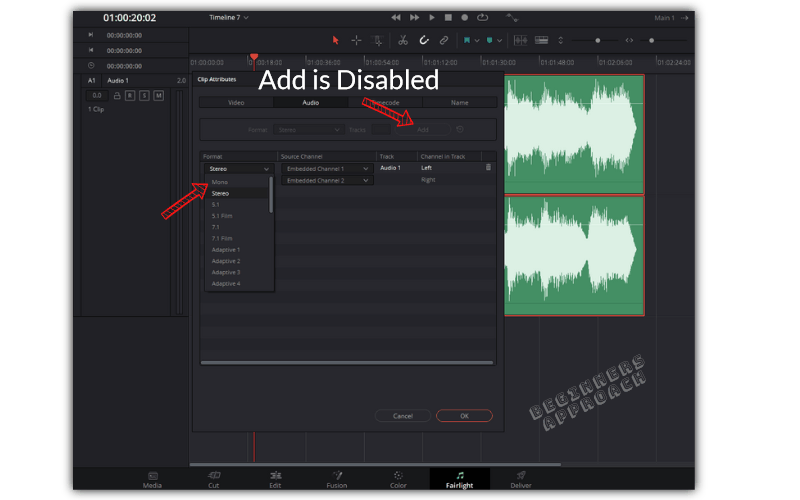800x500 pixels.
Task: Choose Stereo from the format list
Action: (237, 193)
